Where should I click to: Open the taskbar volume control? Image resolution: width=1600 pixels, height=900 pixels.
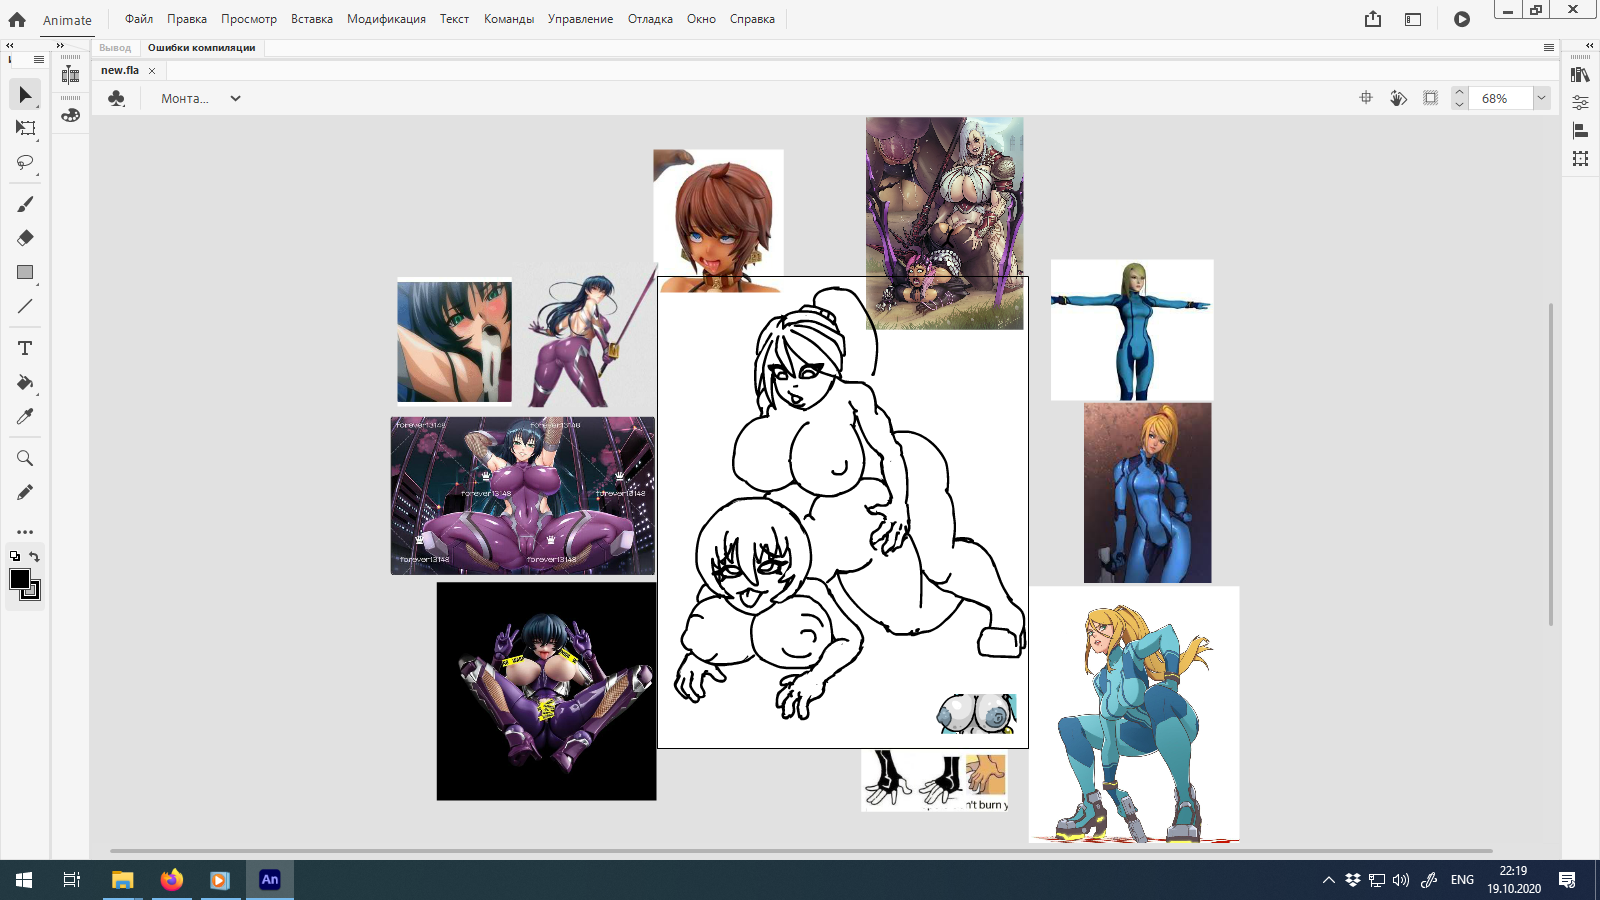click(x=1401, y=880)
